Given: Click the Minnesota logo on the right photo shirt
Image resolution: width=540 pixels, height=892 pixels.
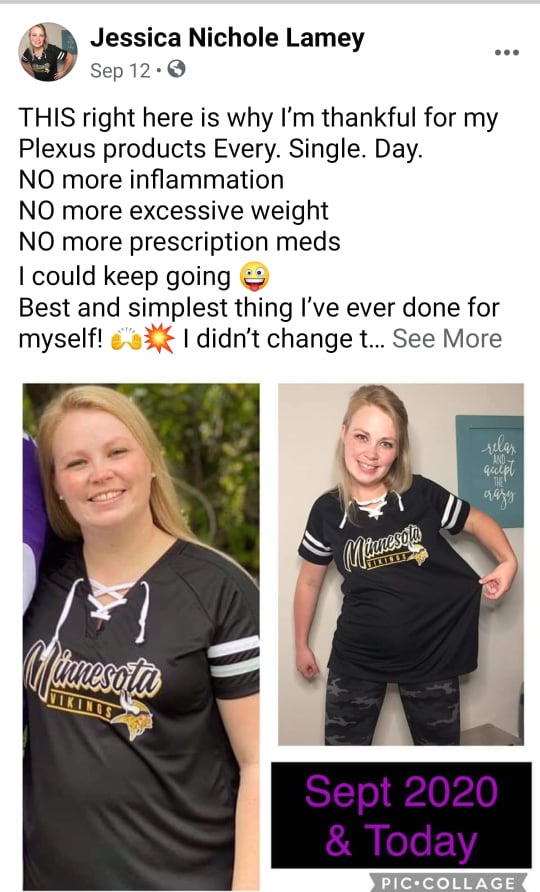Looking at the screenshot, I should [385, 548].
